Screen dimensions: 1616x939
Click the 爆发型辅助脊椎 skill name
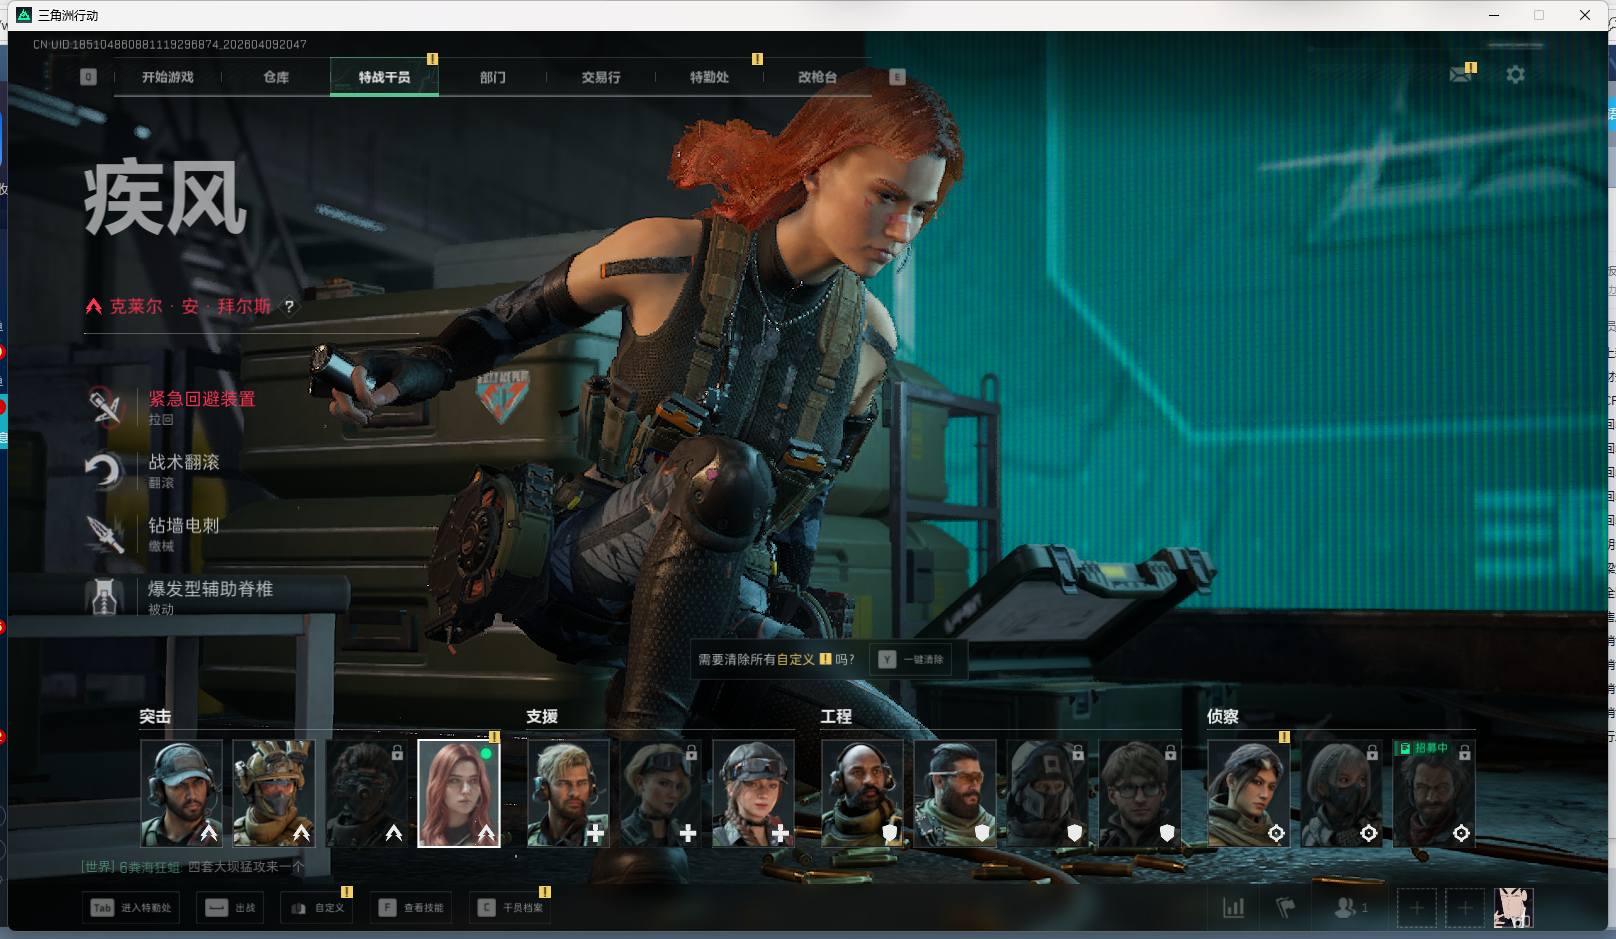pyautogui.click(x=211, y=589)
